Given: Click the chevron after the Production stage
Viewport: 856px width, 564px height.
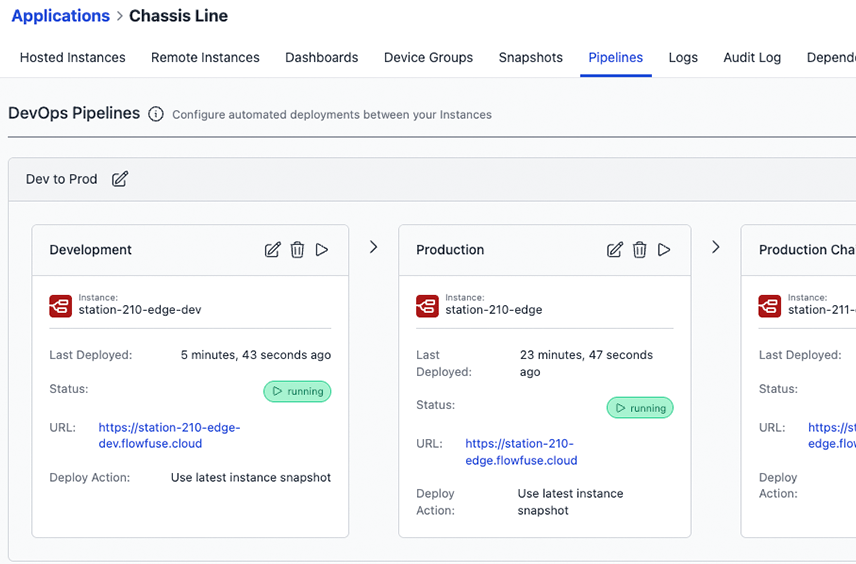Looking at the screenshot, I should pos(716,247).
